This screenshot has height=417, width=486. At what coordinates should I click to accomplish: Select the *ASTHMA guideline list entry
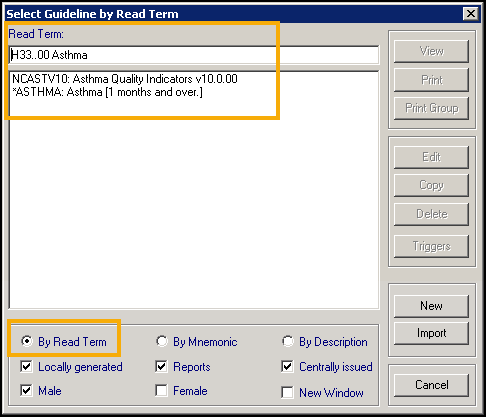click(107, 92)
